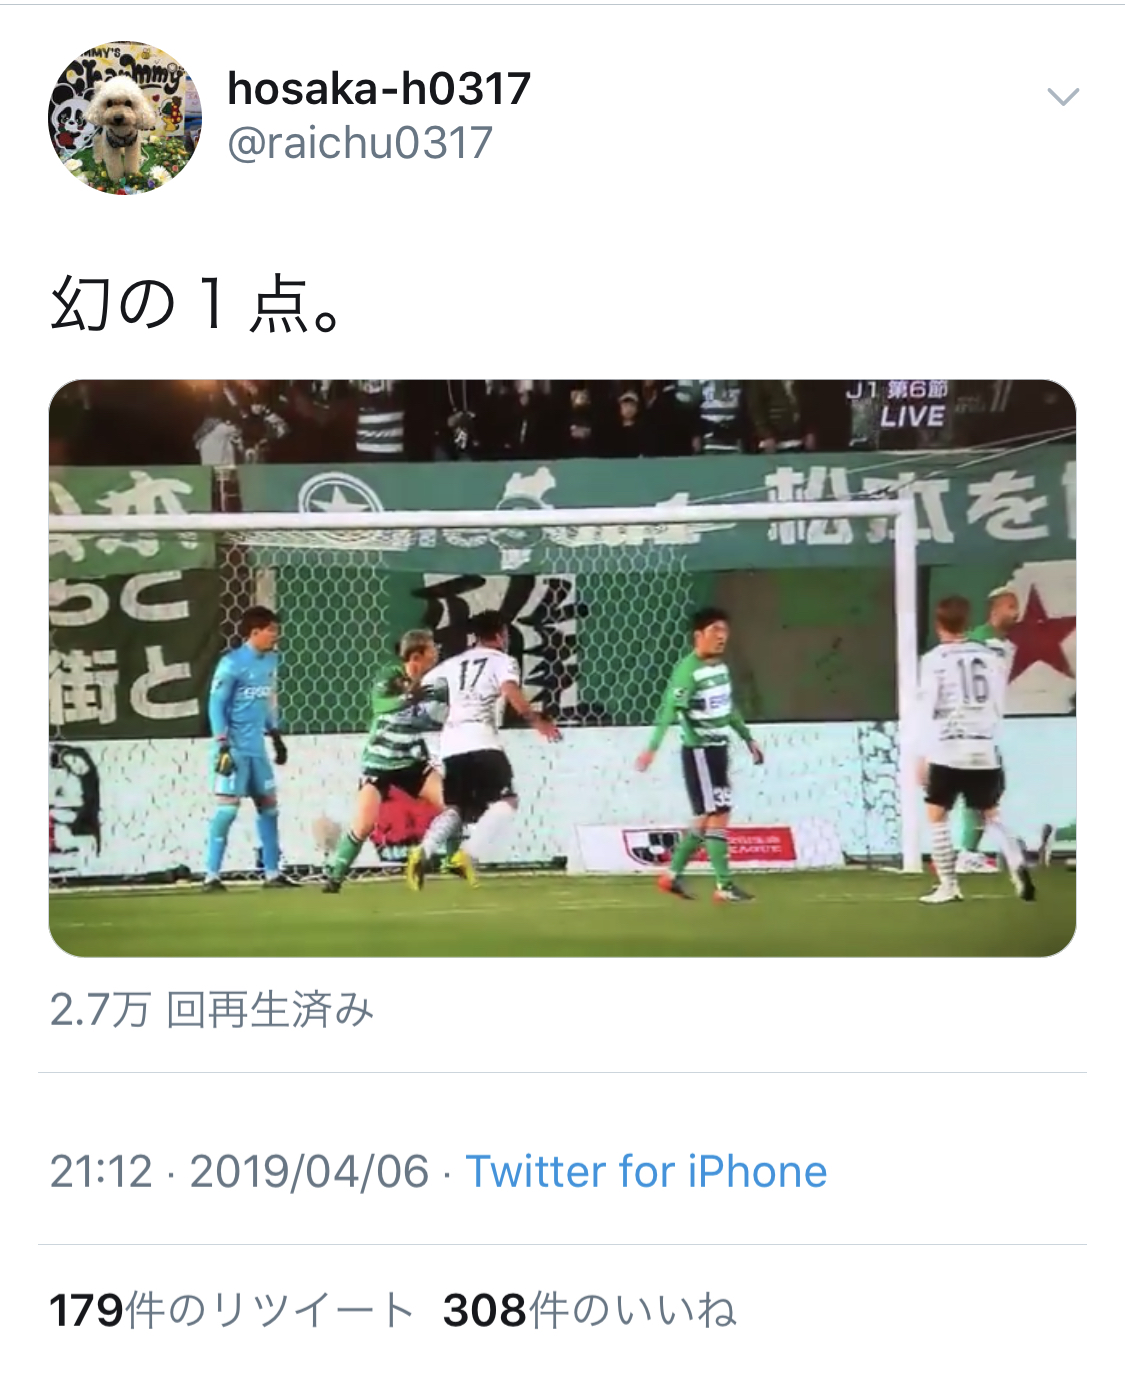
Task: Play the soccer match video
Action: (x=562, y=668)
